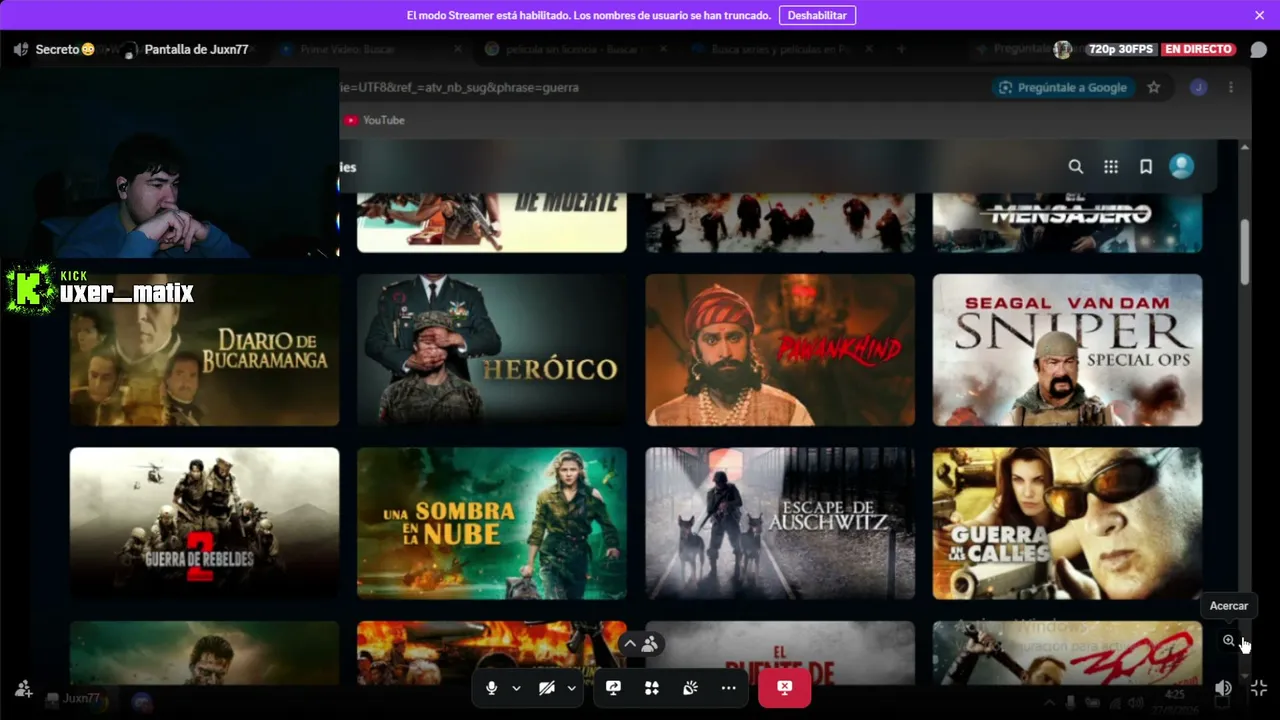Click Pregúntale a Google button
The width and height of the screenshot is (1280, 720).
[1062, 87]
